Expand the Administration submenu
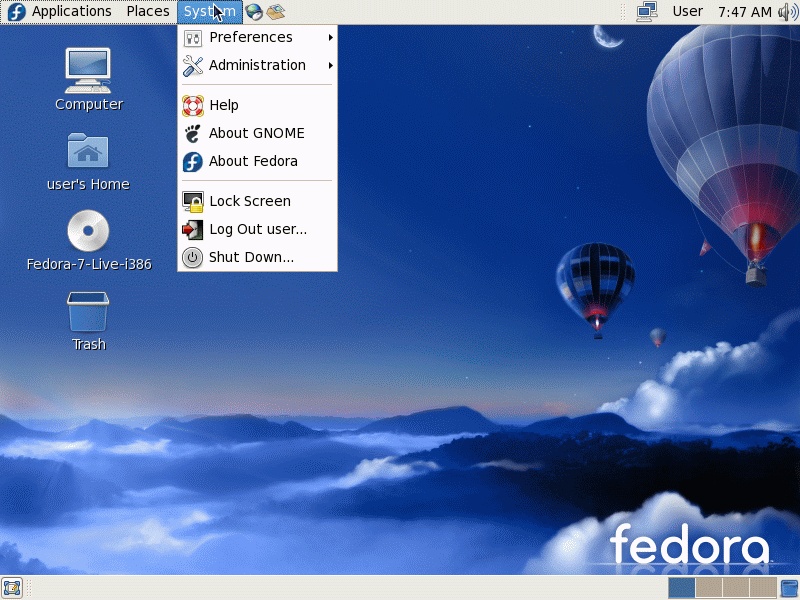Image resolution: width=800 pixels, height=600 pixels. [x=258, y=65]
